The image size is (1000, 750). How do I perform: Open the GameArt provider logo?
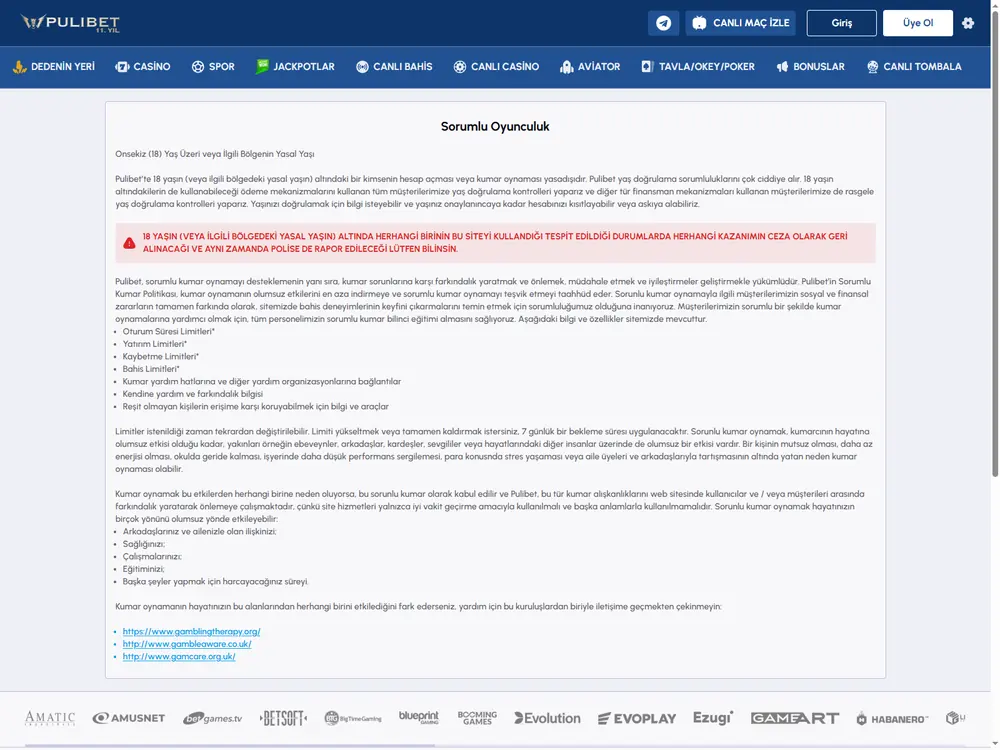[x=795, y=718]
